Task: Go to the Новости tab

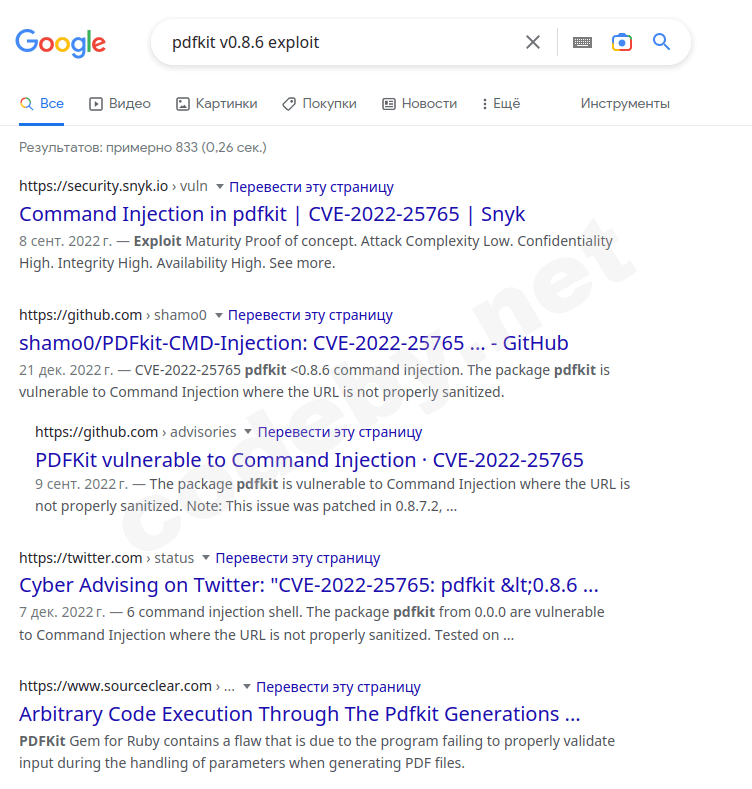Action: coord(419,103)
